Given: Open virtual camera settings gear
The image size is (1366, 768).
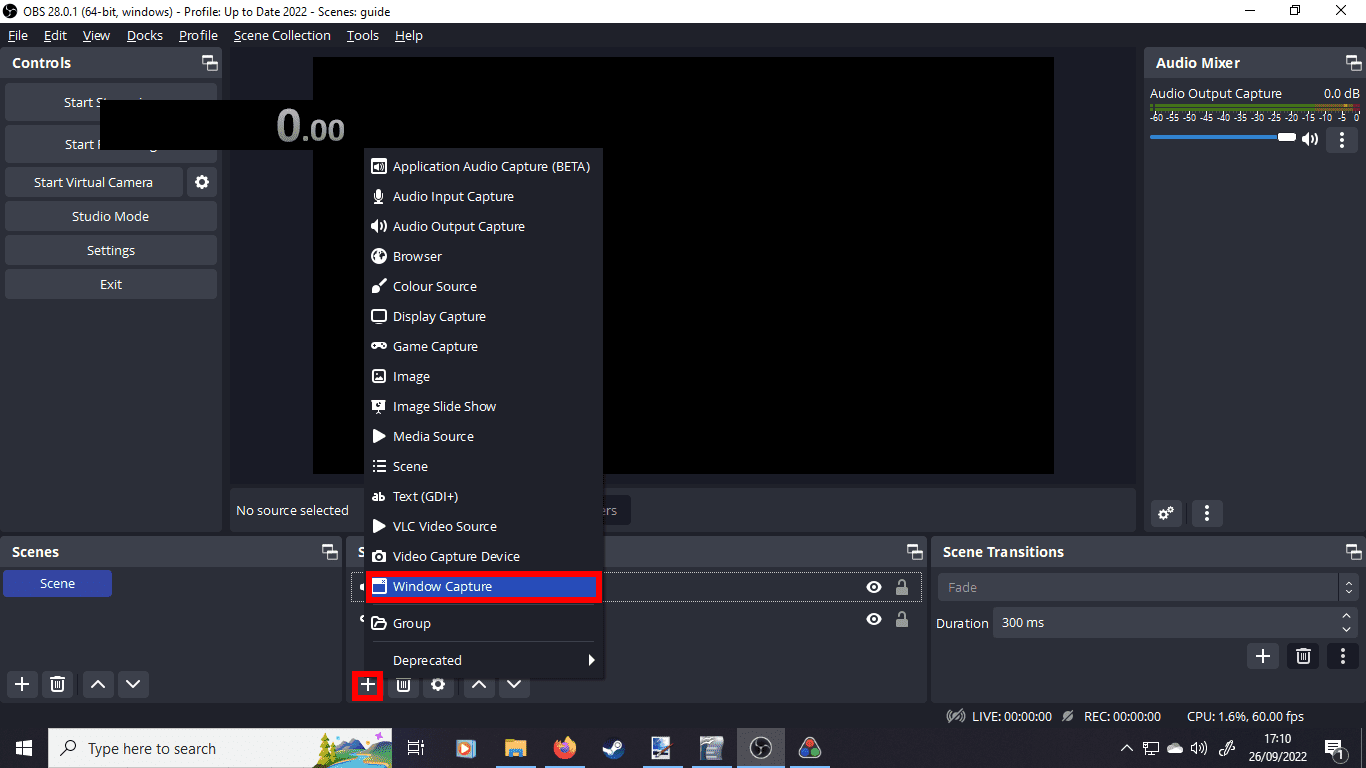Looking at the screenshot, I should pos(202,183).
